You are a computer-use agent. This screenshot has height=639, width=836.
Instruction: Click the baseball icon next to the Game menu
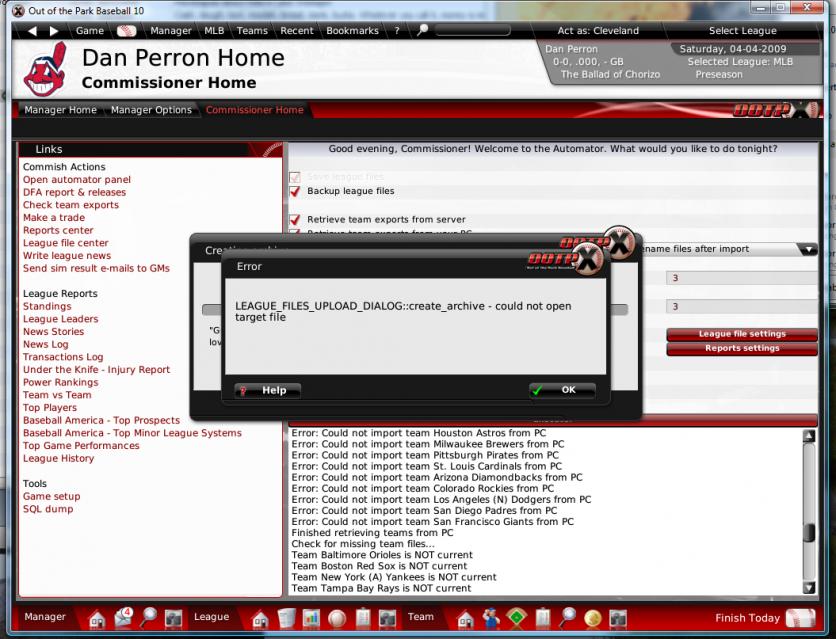tap(125, 31)
